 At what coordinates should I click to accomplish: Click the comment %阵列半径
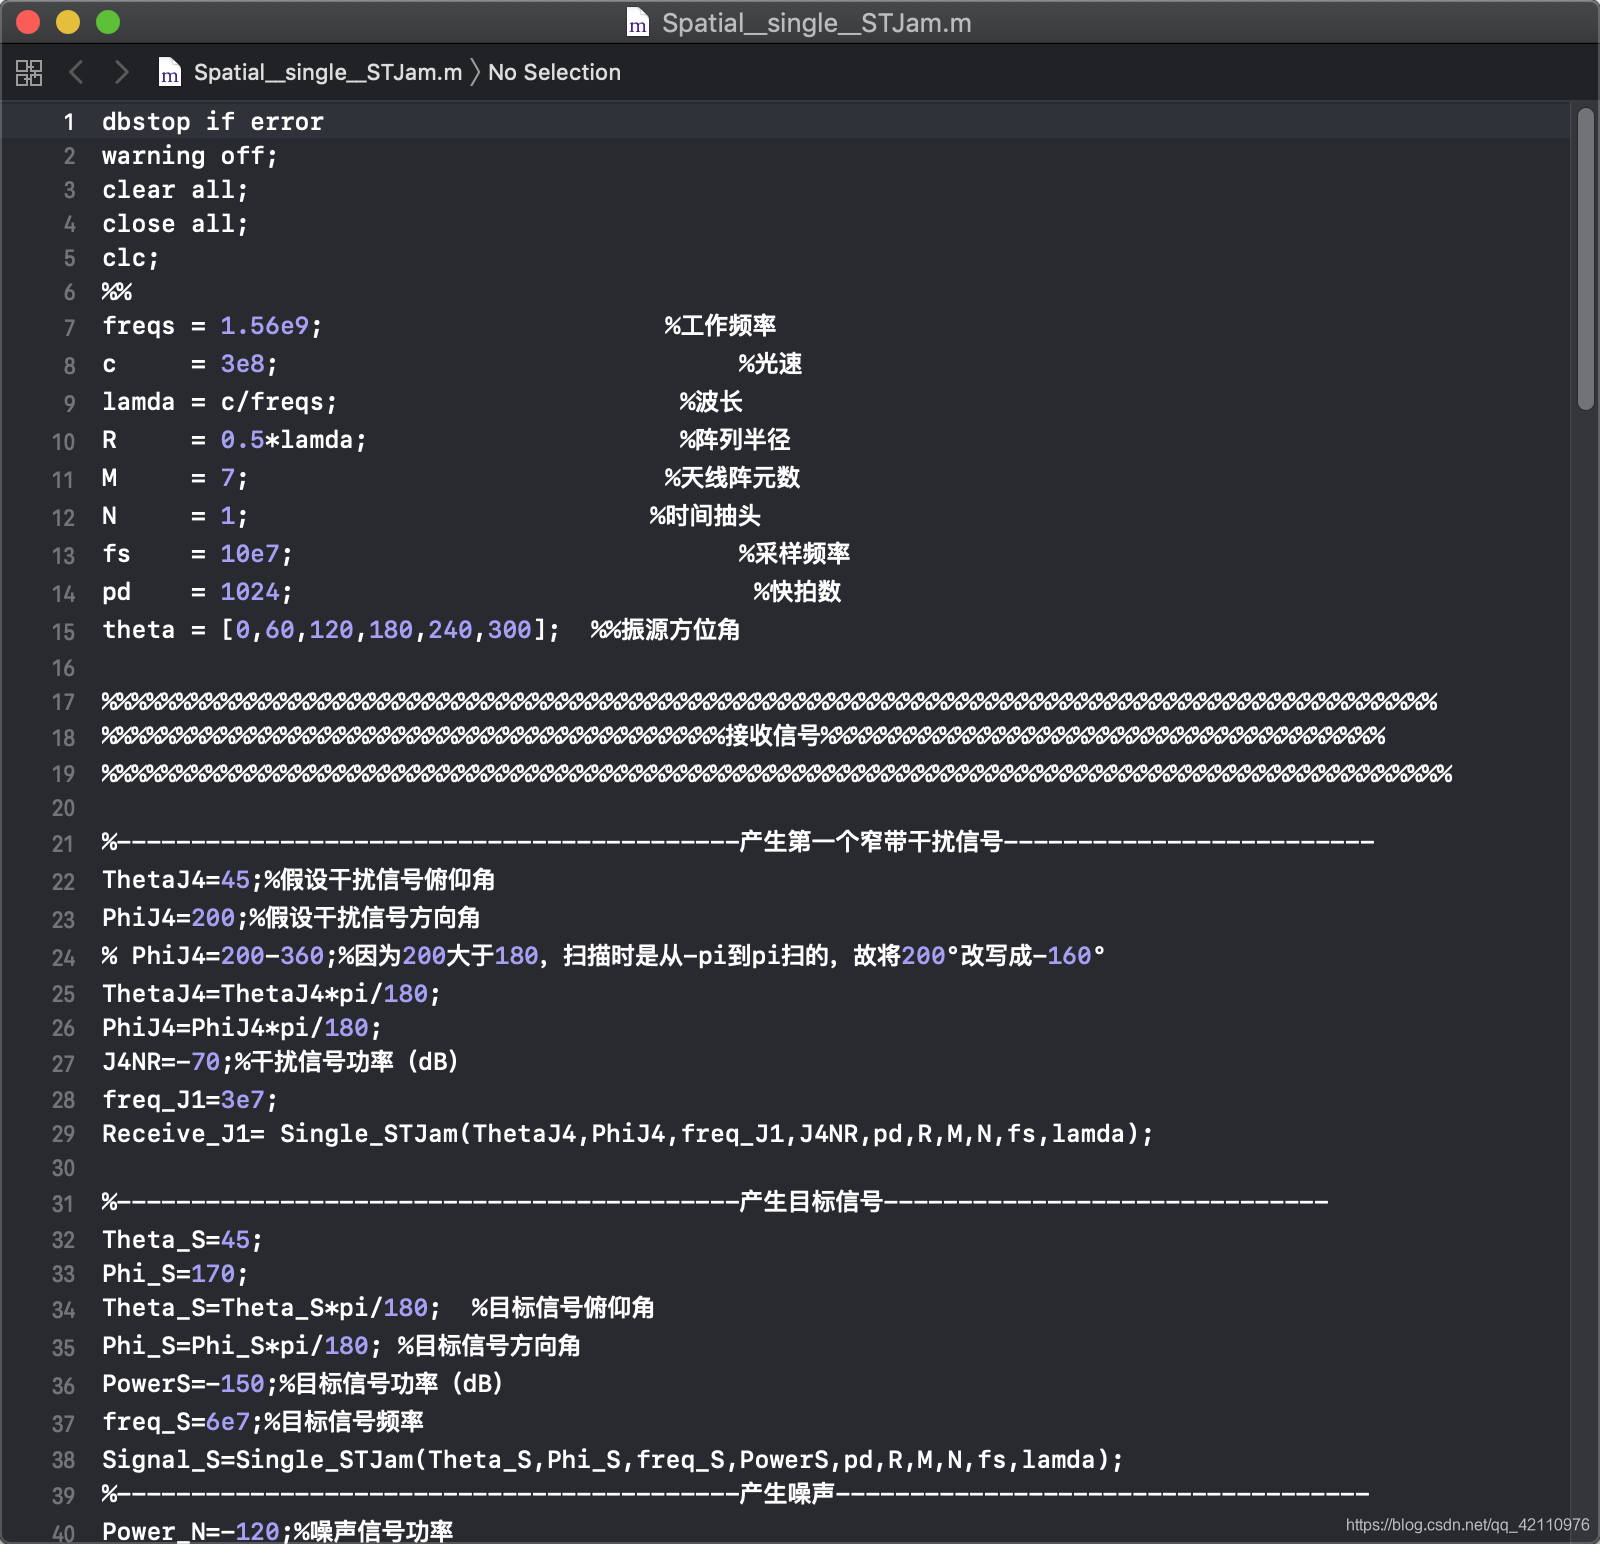pyautogui.click(x=735, y=440)
